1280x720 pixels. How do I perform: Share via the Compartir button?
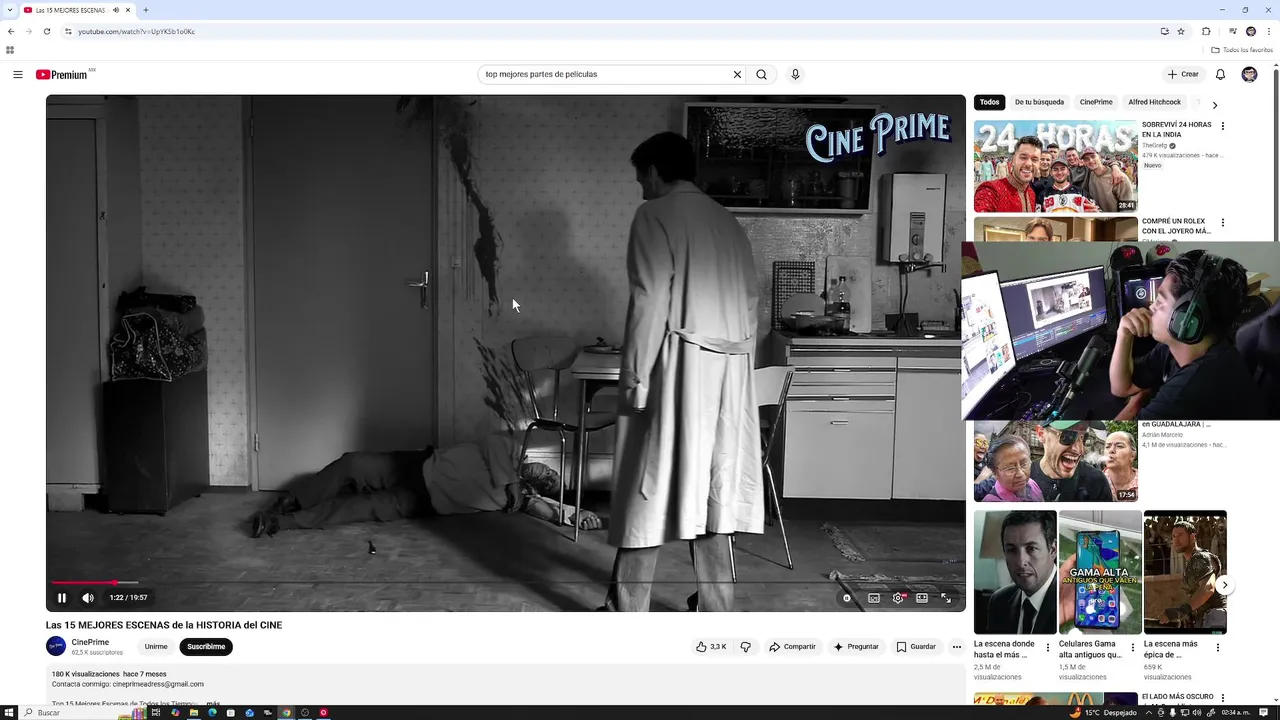[x=792, y=647]
